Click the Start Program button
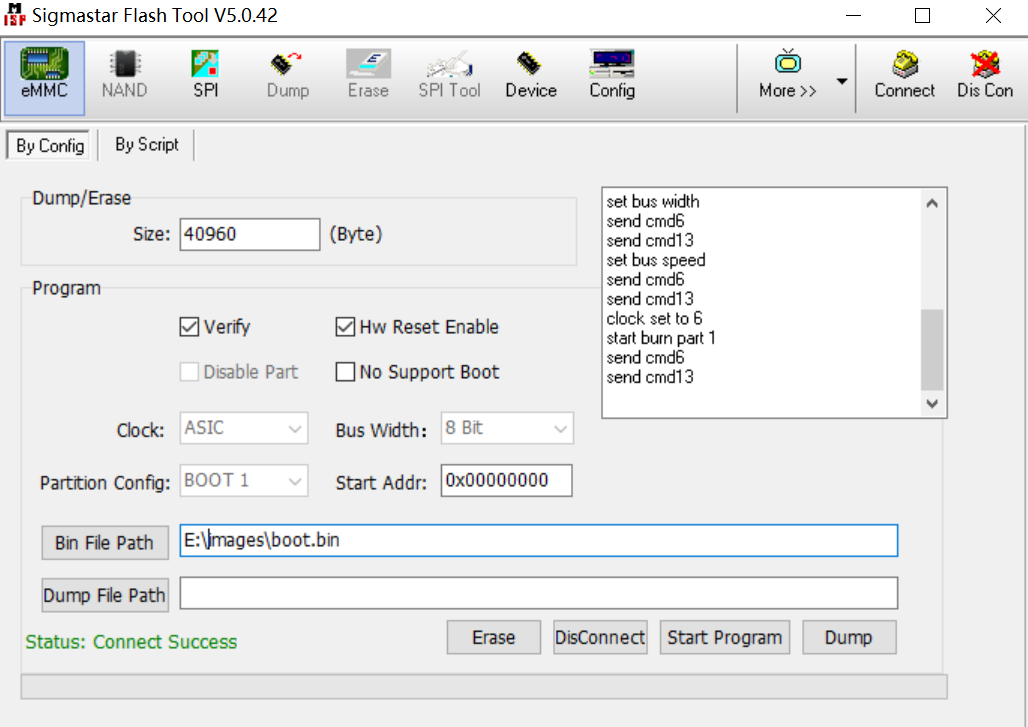Image resolution: width=1028 pixels, height=727 pixels. (x=724, y=637)
